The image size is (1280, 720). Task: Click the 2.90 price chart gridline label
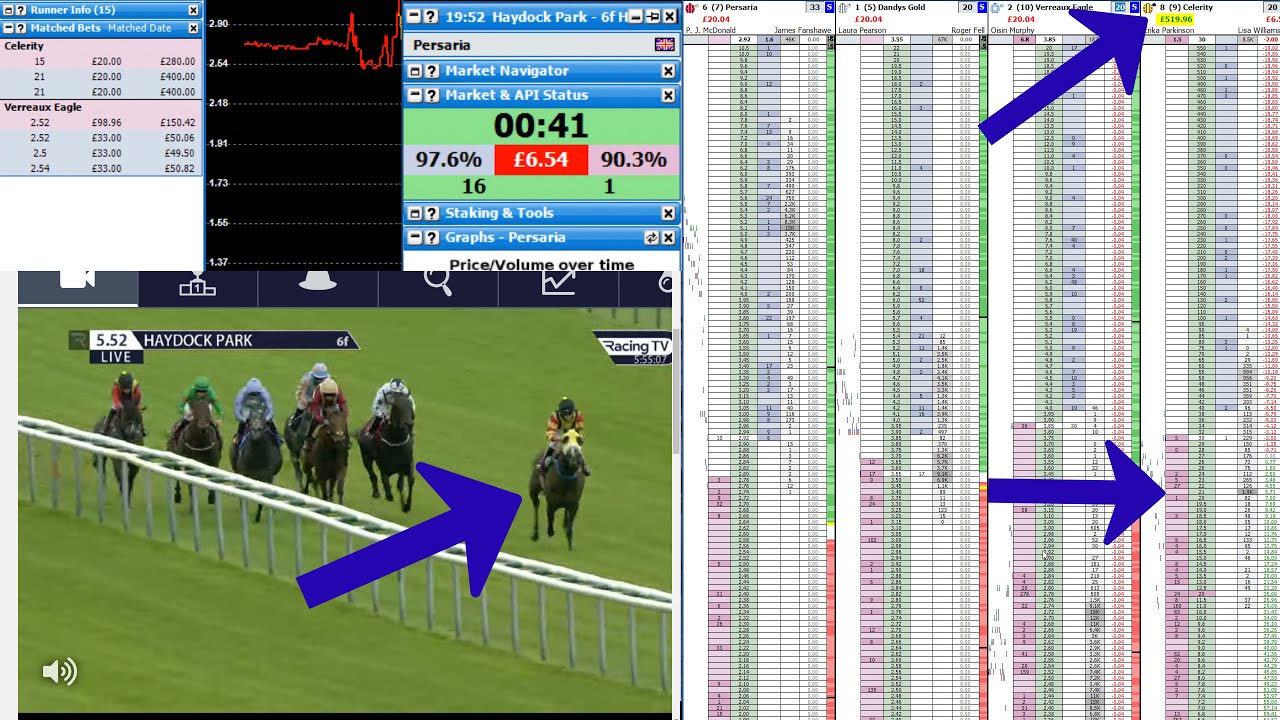pos(219,23)
